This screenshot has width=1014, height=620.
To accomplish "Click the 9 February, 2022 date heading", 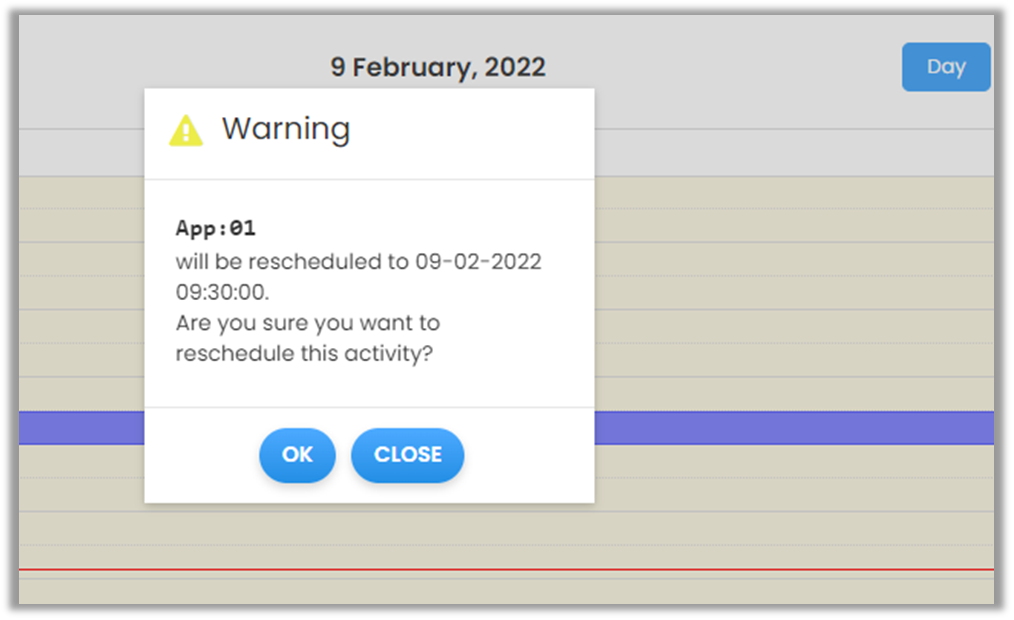I will click(x=438, y=68).
